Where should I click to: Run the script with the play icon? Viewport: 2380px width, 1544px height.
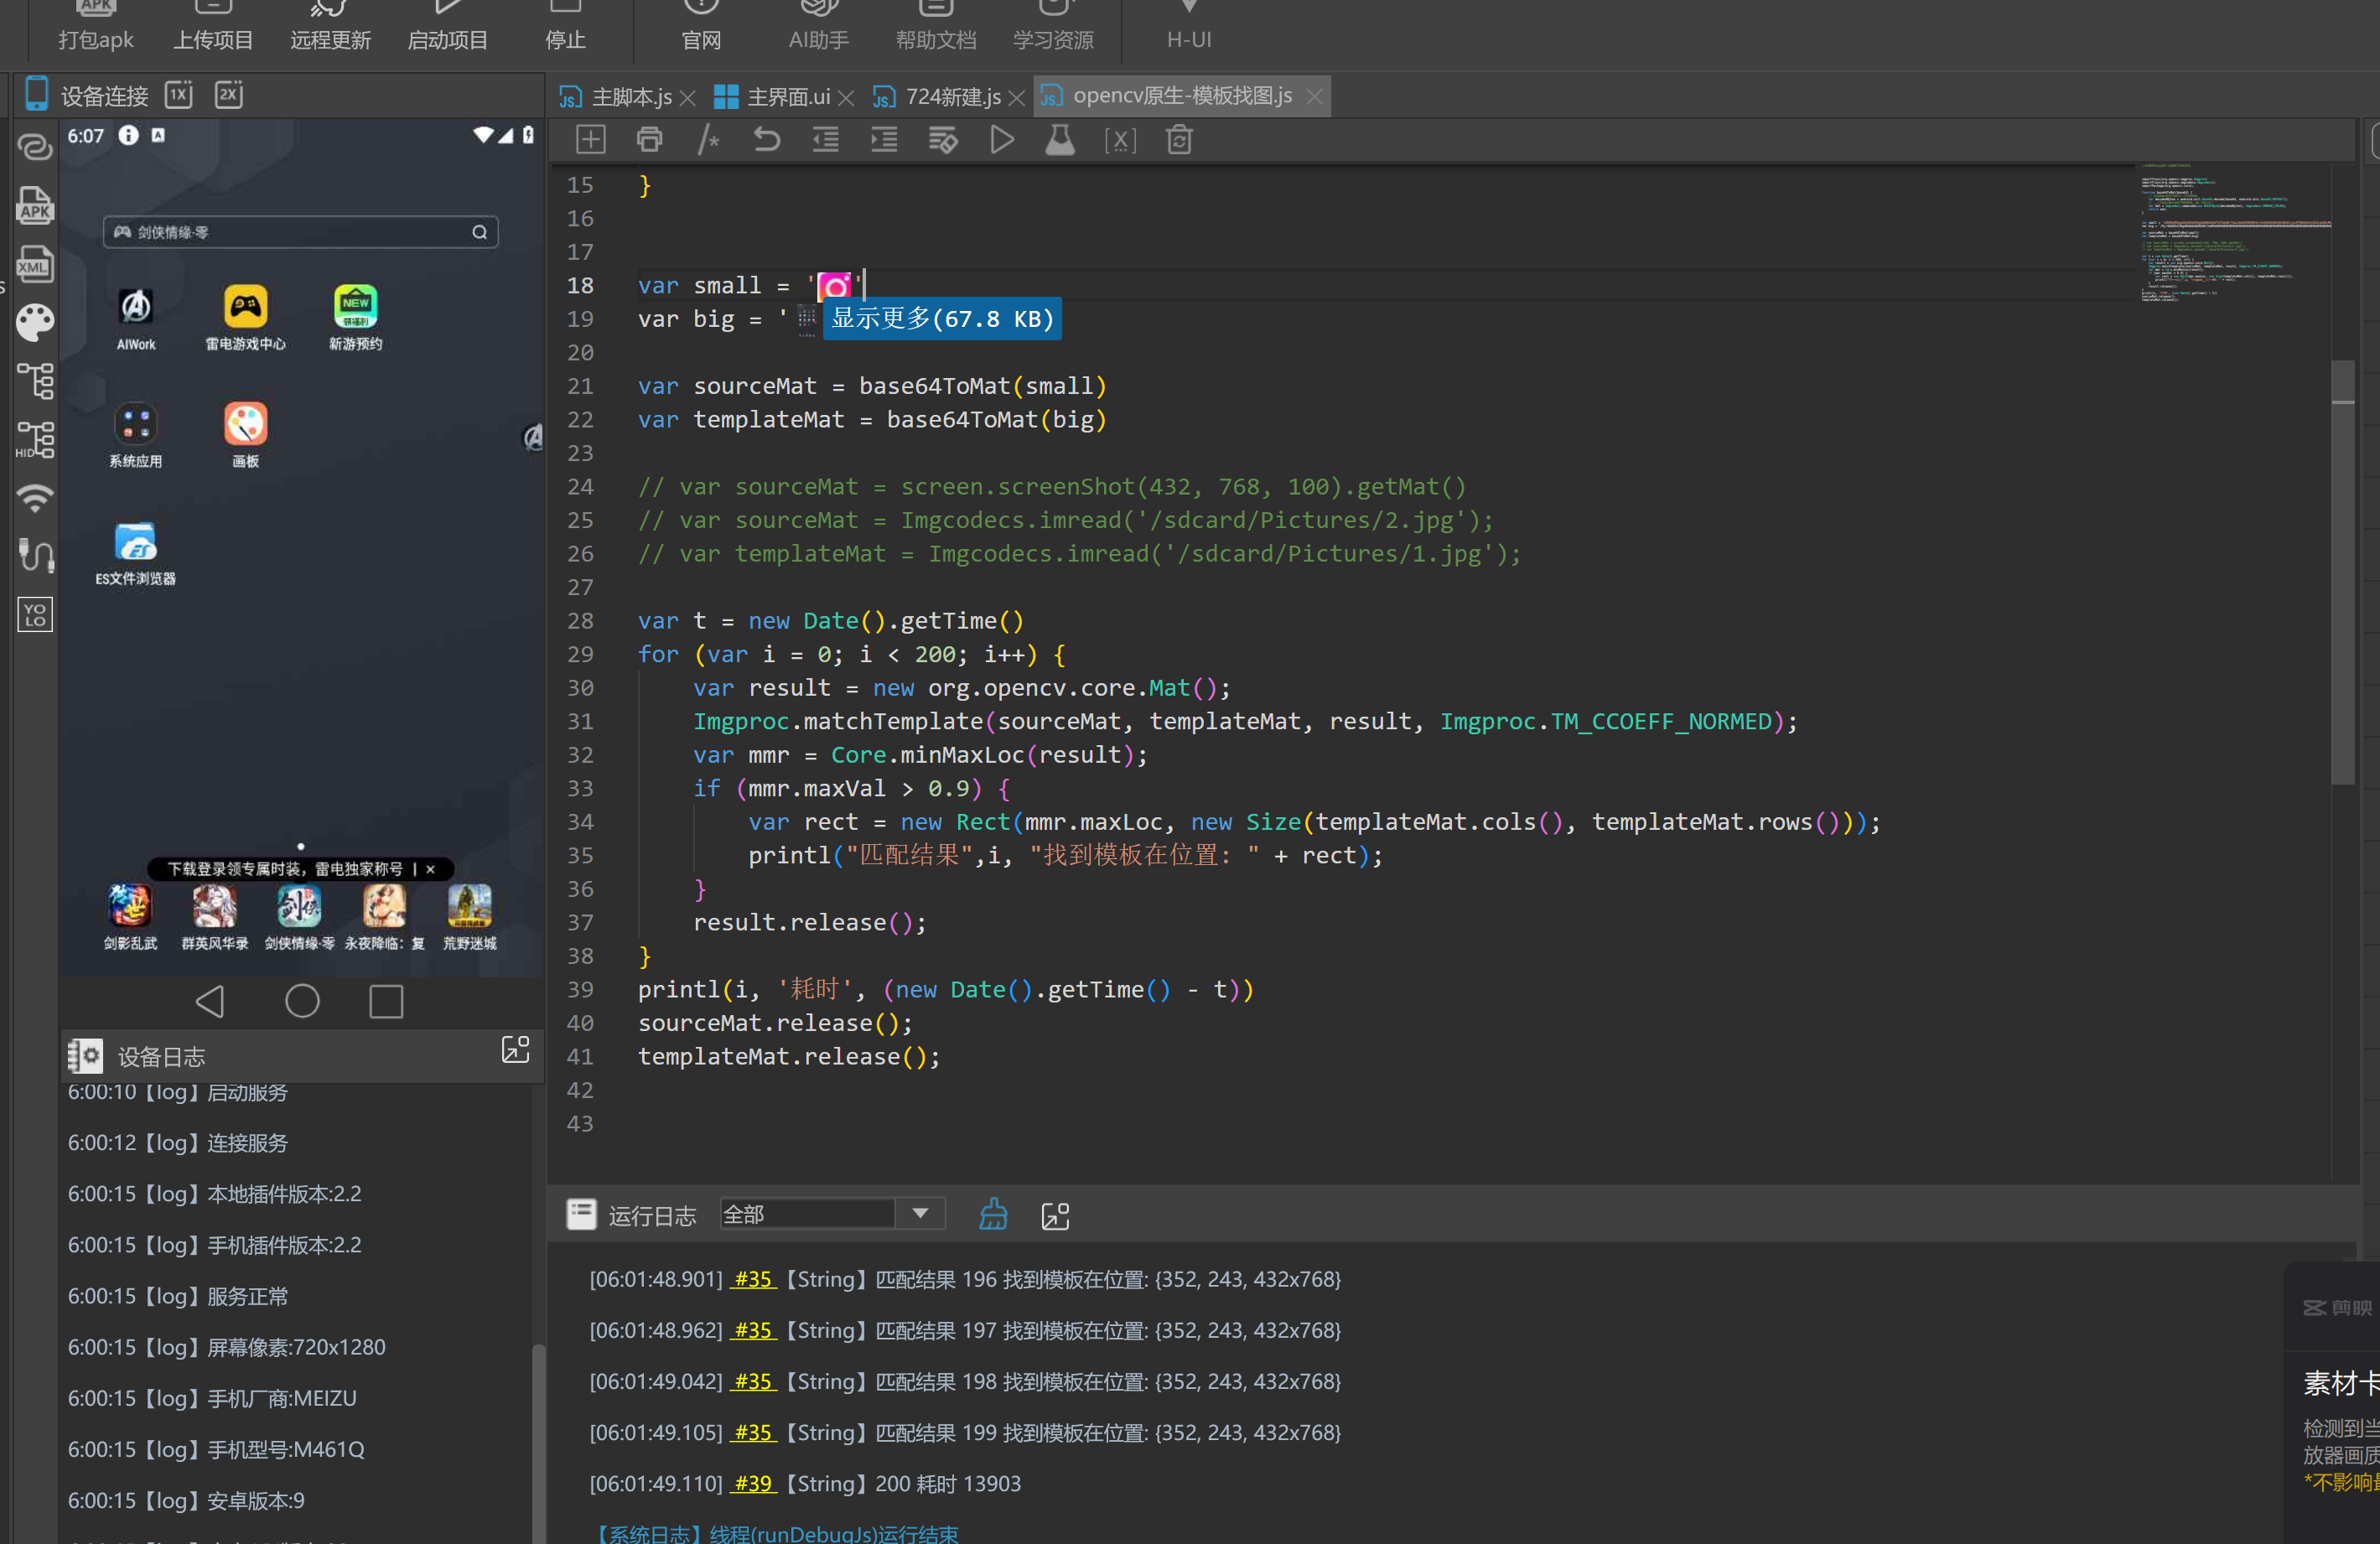(x=1002, y=140)
